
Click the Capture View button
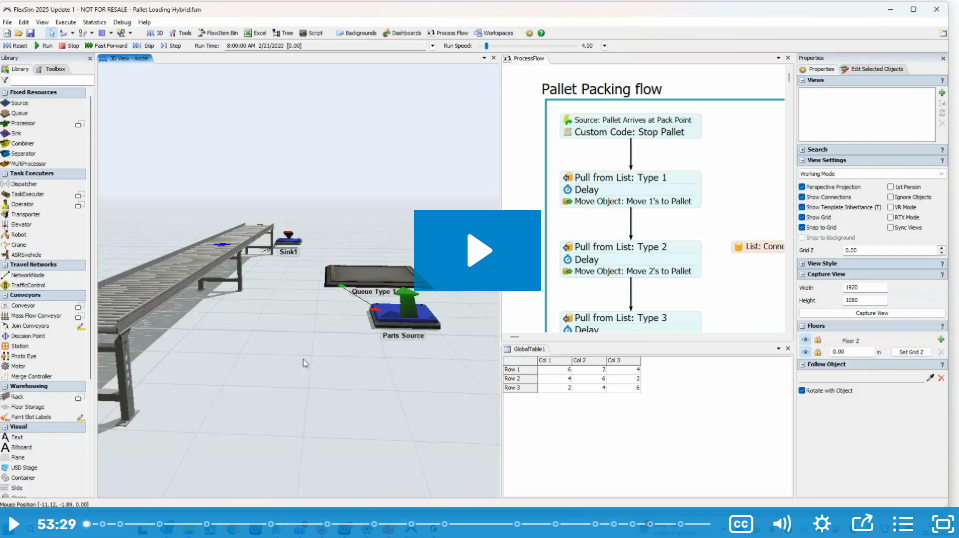[x=871, y=313]
